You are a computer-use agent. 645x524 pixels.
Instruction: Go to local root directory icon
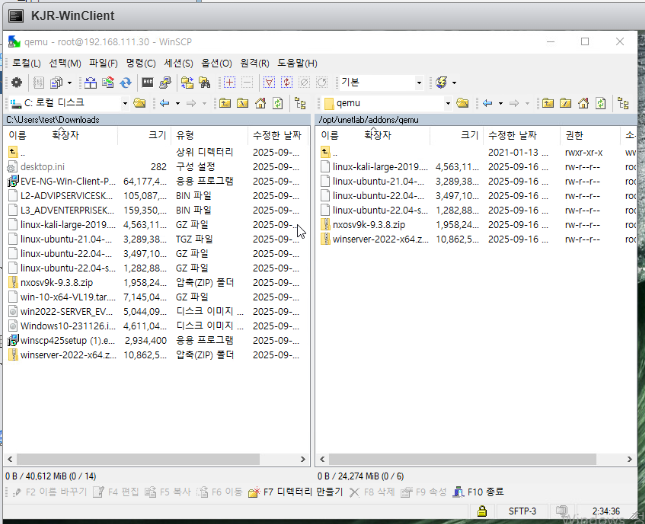click(x=243, y=103)
